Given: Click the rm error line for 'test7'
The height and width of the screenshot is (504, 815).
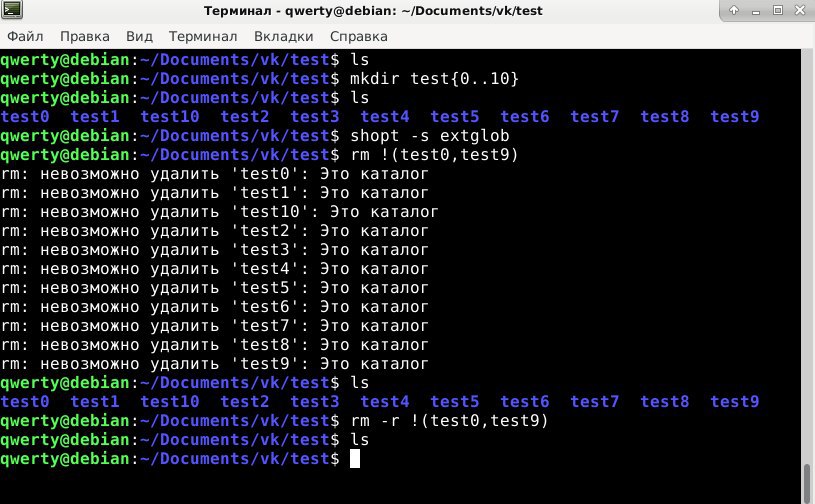Looking at the screenshot, I should (214, 326).
